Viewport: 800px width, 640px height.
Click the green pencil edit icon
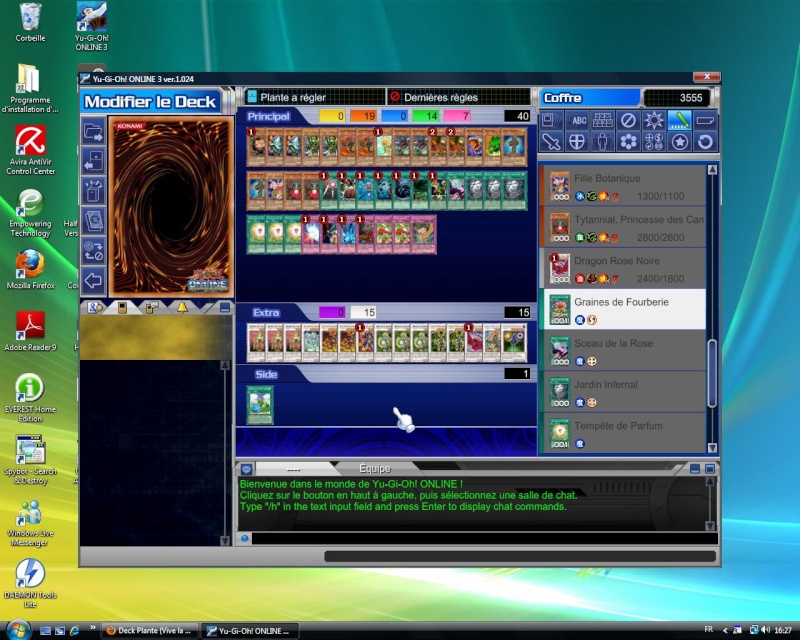point(679,120)
